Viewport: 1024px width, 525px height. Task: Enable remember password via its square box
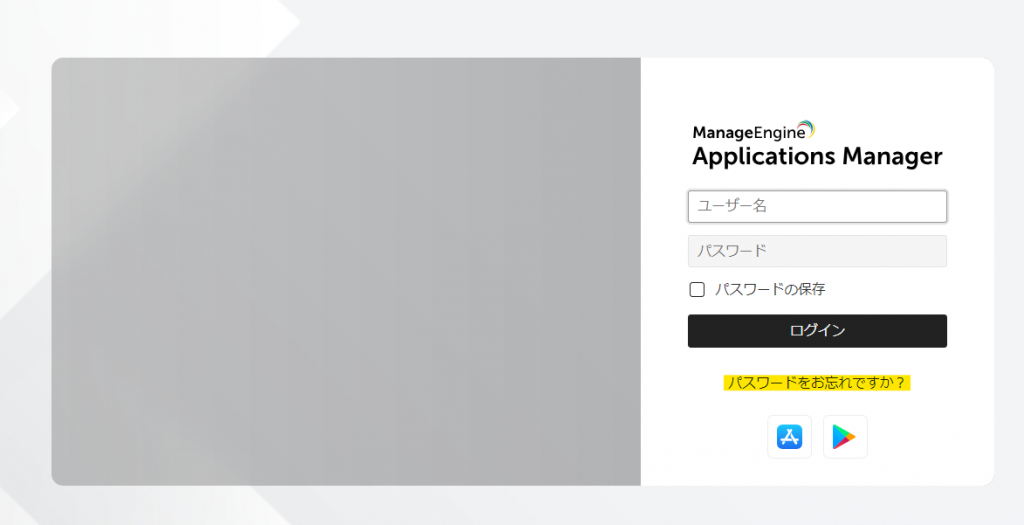click(x=697, y=289)
